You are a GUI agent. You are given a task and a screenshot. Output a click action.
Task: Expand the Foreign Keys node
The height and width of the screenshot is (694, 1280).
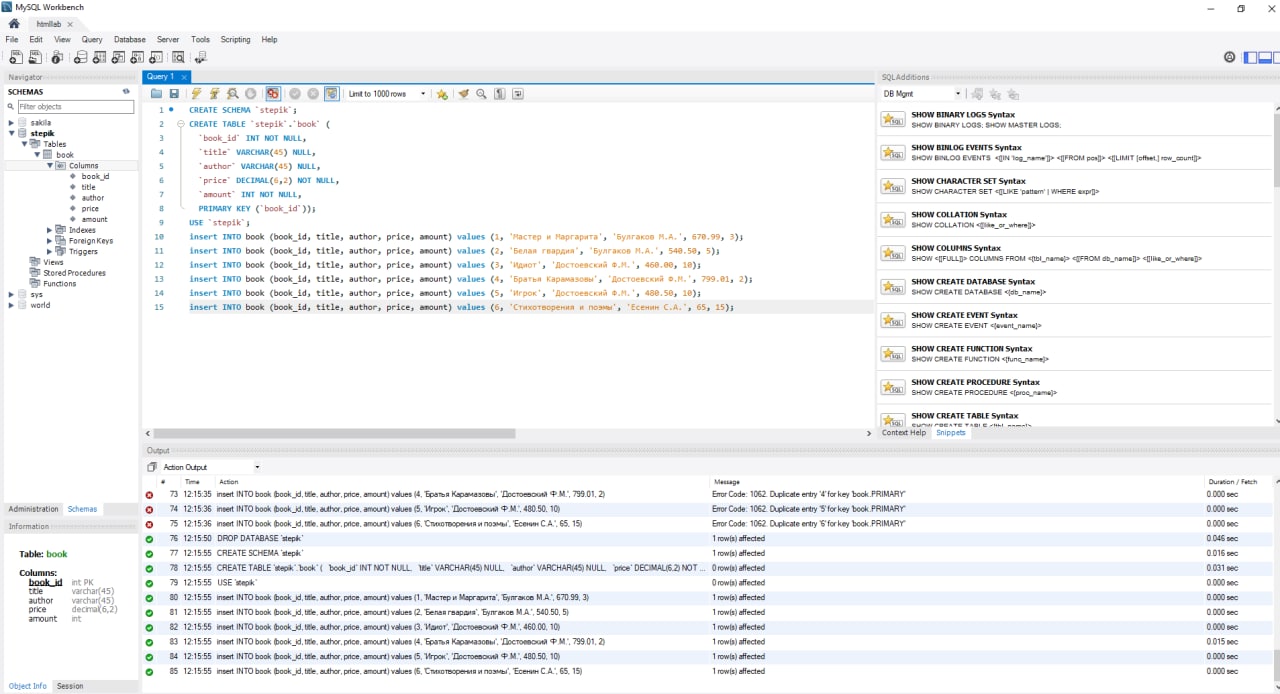[50, 241]
